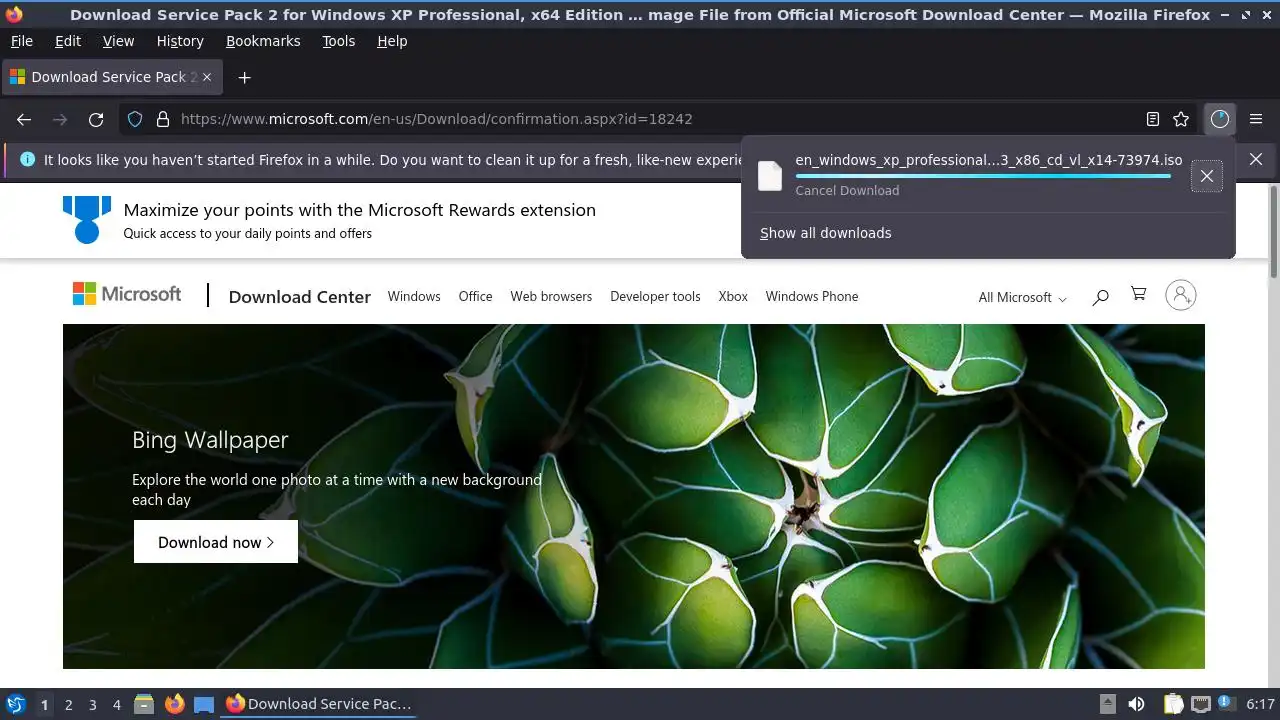
Task: Open the History menu
Action: (180, 41)
